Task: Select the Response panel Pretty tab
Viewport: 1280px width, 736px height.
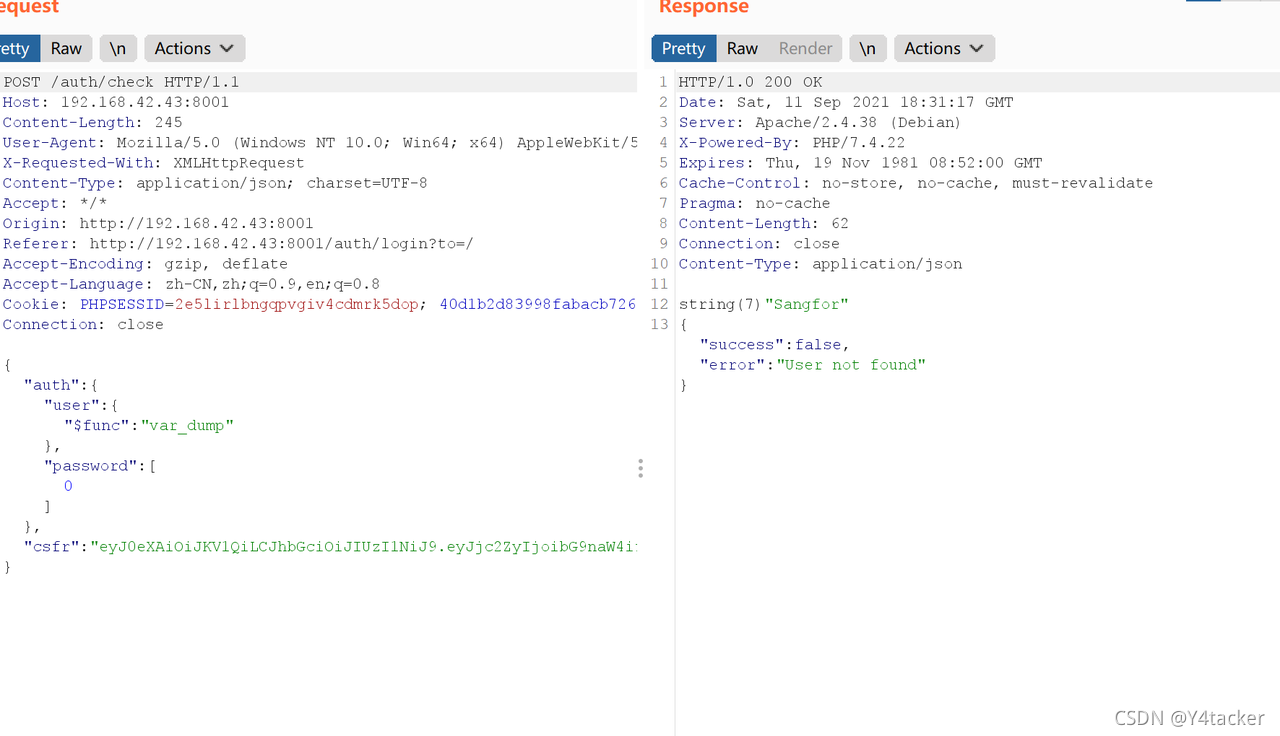Action: pos(683,48)
